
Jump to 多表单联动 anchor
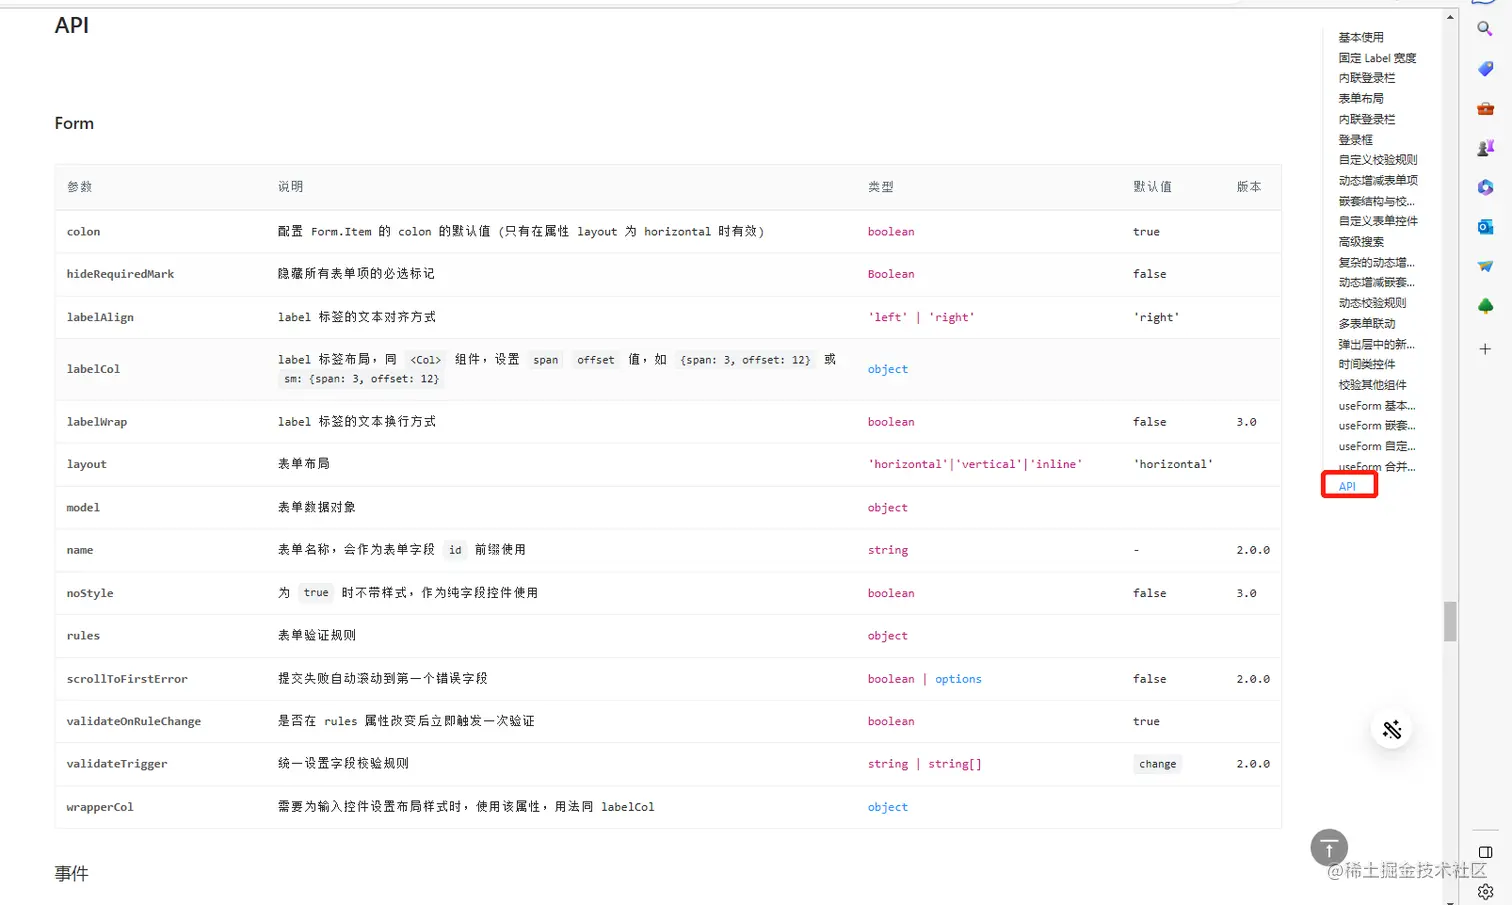click(x=1367, y=324)
